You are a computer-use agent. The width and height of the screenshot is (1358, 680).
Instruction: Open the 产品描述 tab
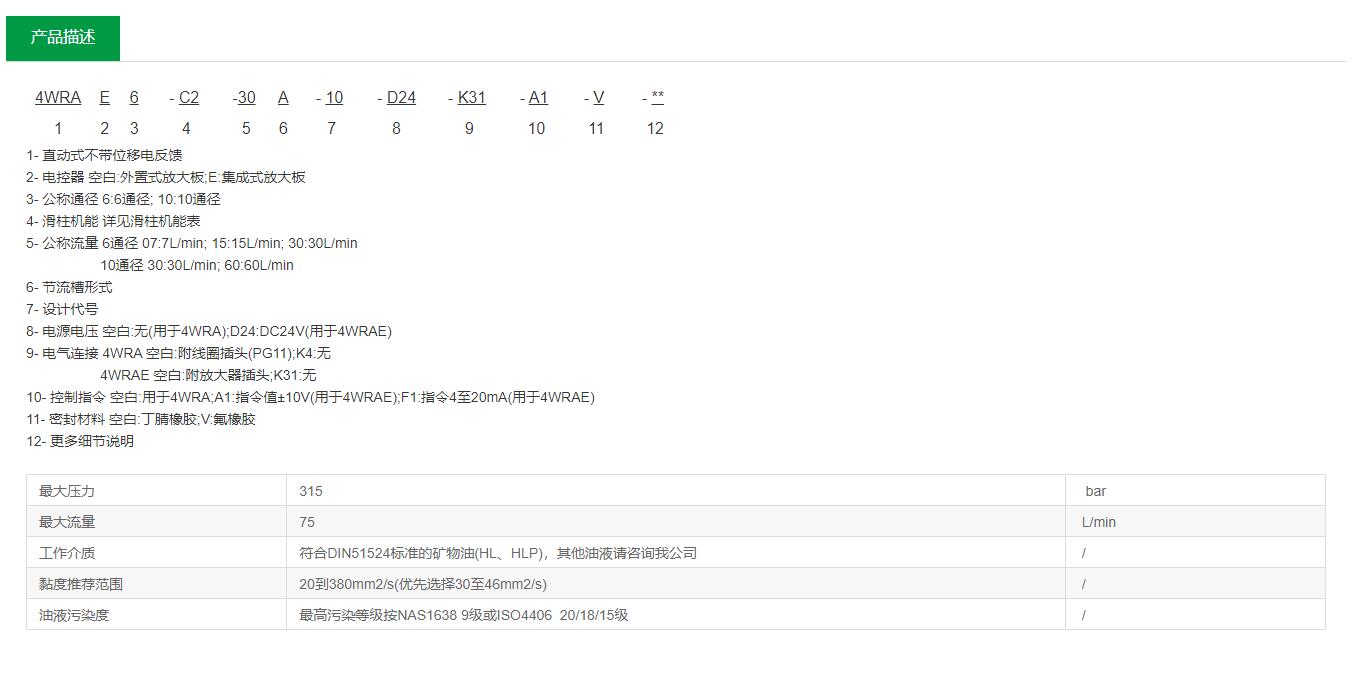(63, 38)
